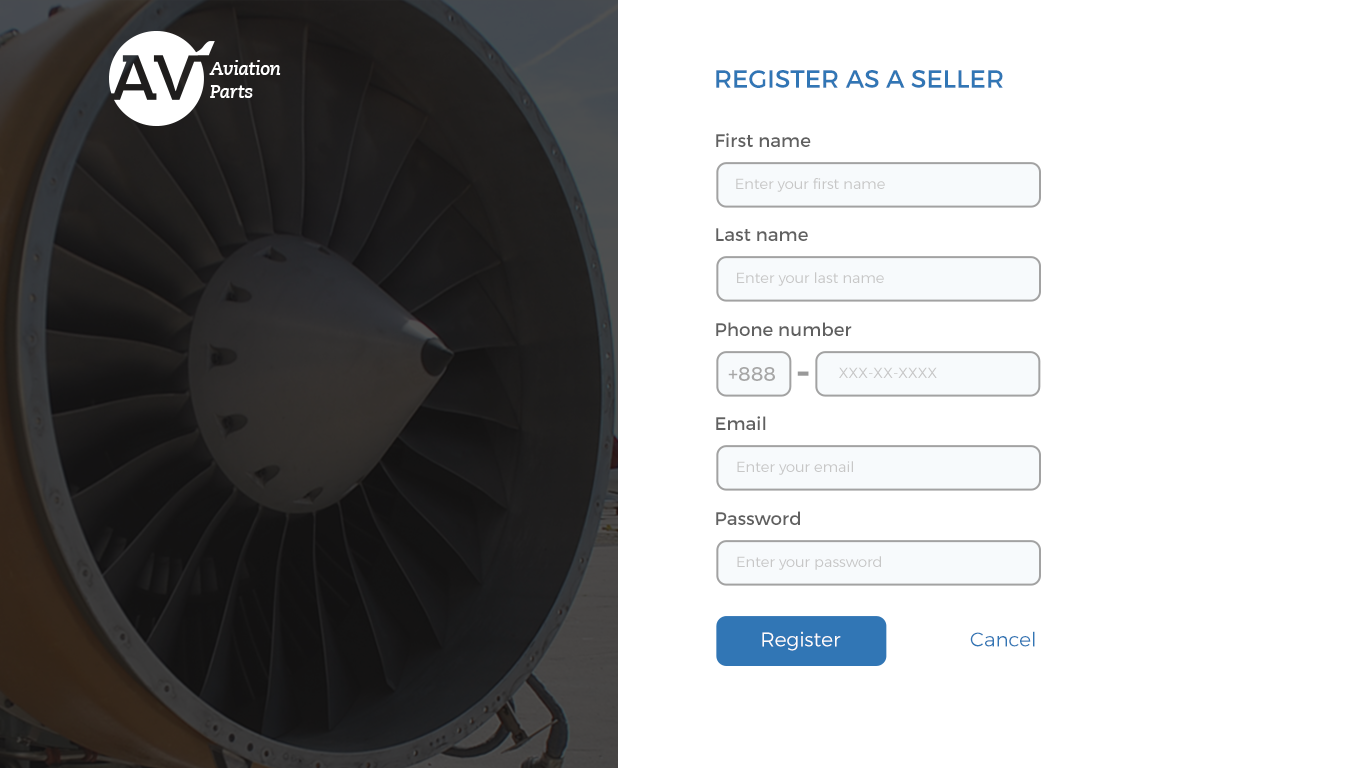
Task: Click the Register as a Seller heading
Action: pyautogui.click(x=858, y=80)
